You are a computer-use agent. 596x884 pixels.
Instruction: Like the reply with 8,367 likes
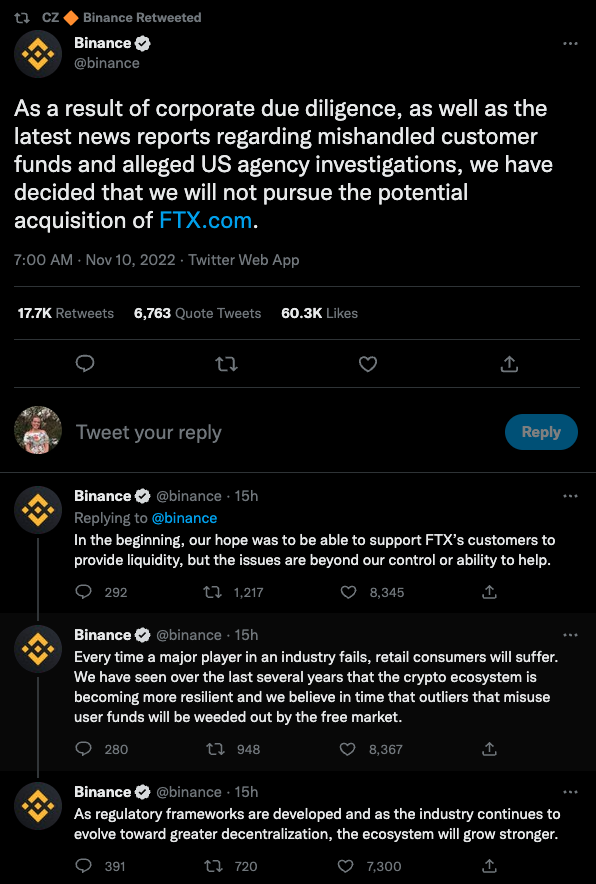point(348,749)
